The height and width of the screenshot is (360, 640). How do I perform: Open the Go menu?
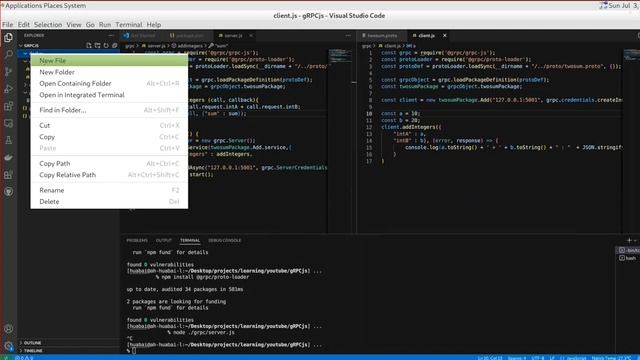point(90,24)
